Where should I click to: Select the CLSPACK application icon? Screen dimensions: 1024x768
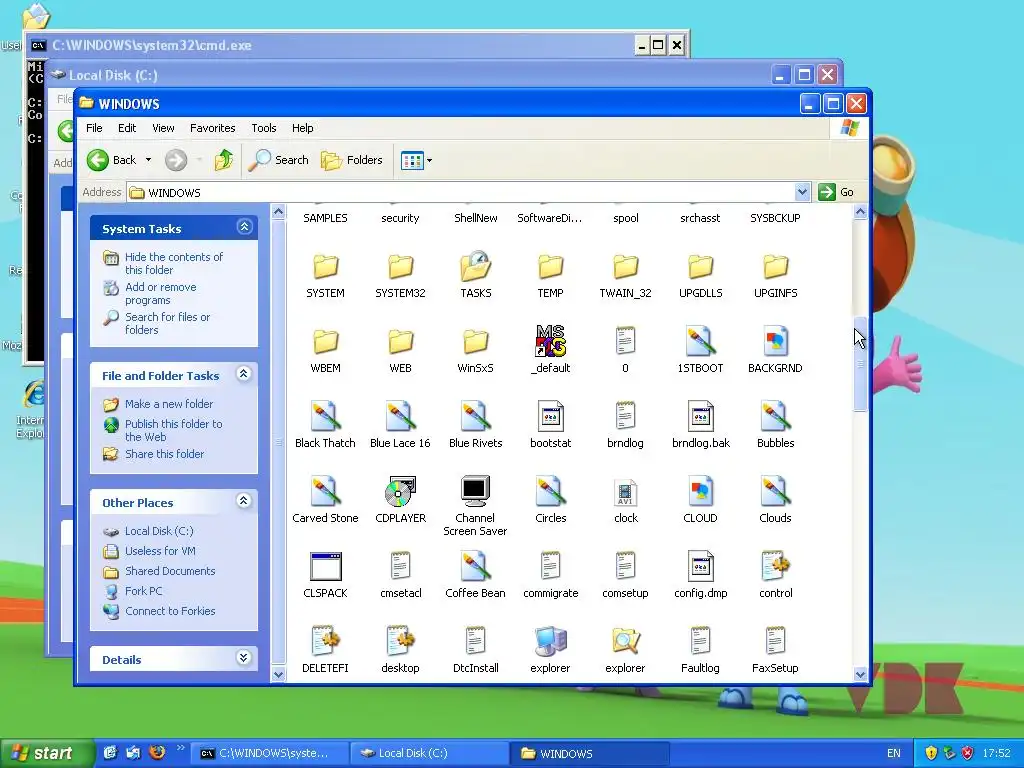[325, 567]
